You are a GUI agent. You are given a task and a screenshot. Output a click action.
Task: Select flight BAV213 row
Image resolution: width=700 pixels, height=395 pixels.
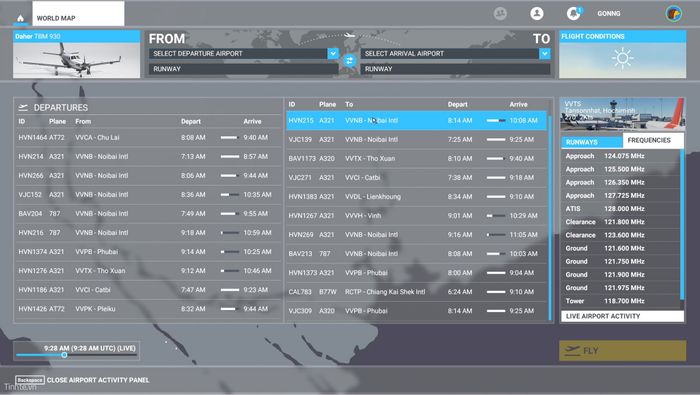416,254
